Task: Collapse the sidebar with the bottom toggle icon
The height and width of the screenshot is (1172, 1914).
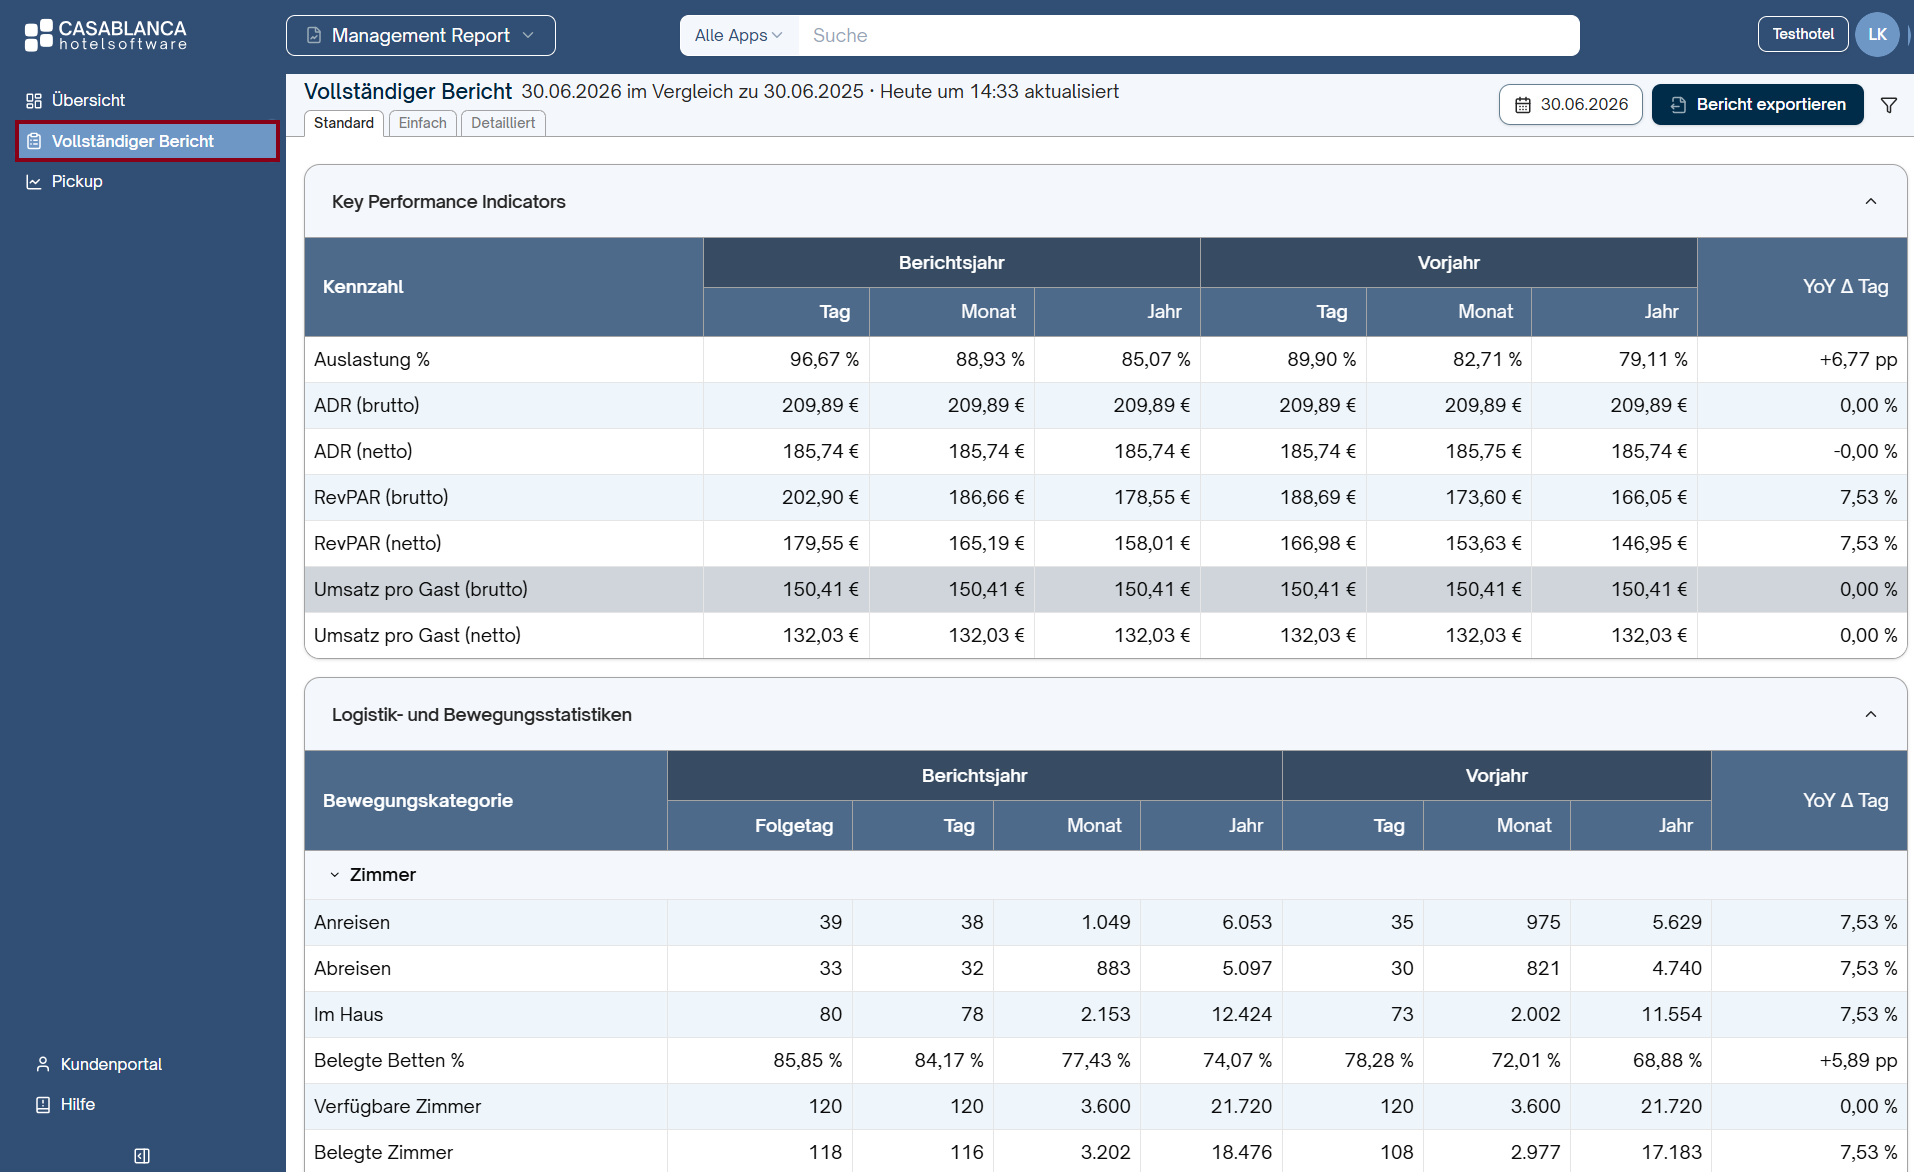Action: pyautogui.click(x=142, y=1156)
